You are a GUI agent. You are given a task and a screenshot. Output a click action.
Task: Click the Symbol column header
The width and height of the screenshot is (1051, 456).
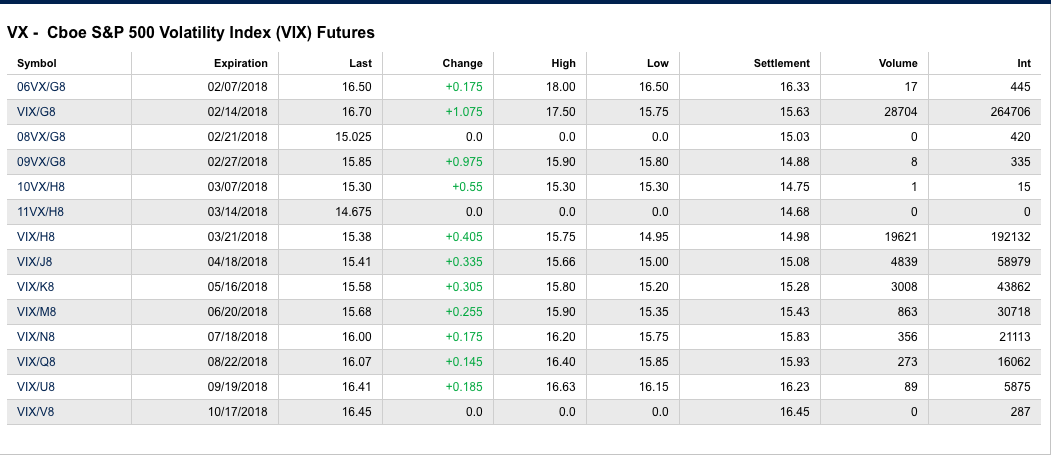[37, 63]
